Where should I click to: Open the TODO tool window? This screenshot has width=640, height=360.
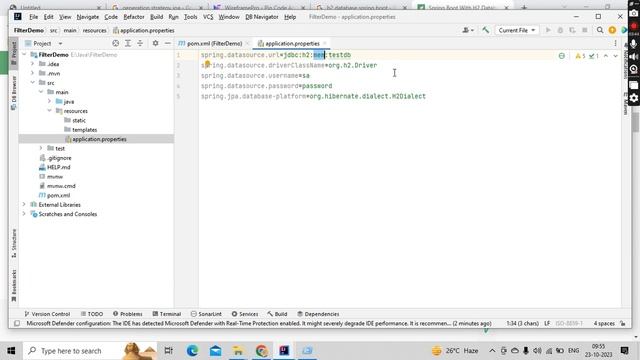[x=92, y=314]
